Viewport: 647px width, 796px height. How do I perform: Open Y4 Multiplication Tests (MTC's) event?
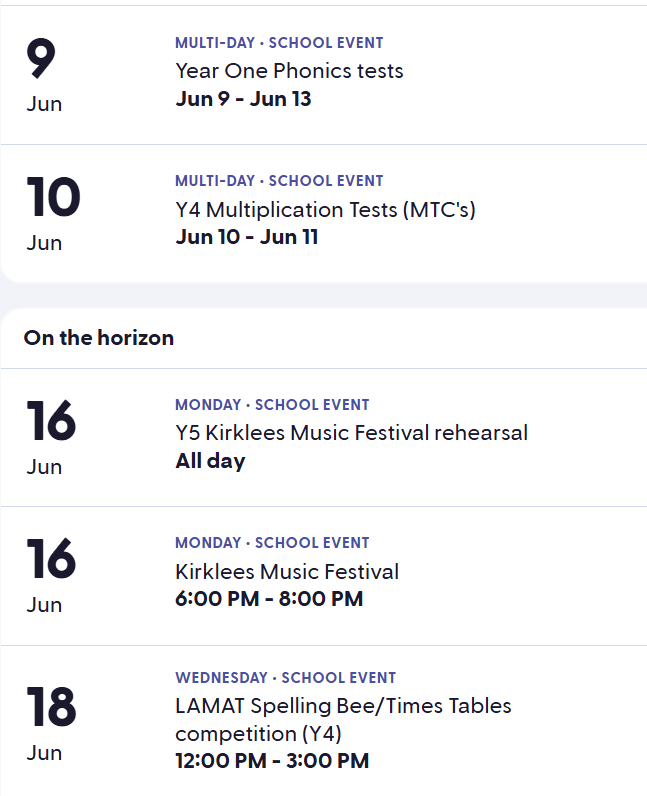325,209
